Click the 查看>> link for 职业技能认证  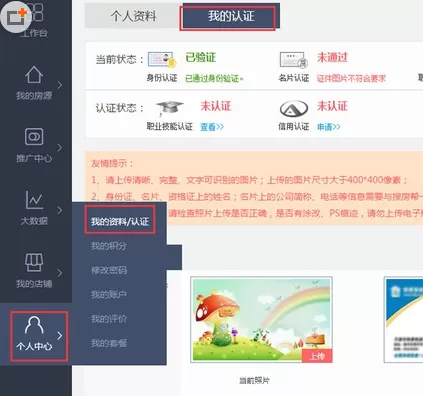pos(212,127)
